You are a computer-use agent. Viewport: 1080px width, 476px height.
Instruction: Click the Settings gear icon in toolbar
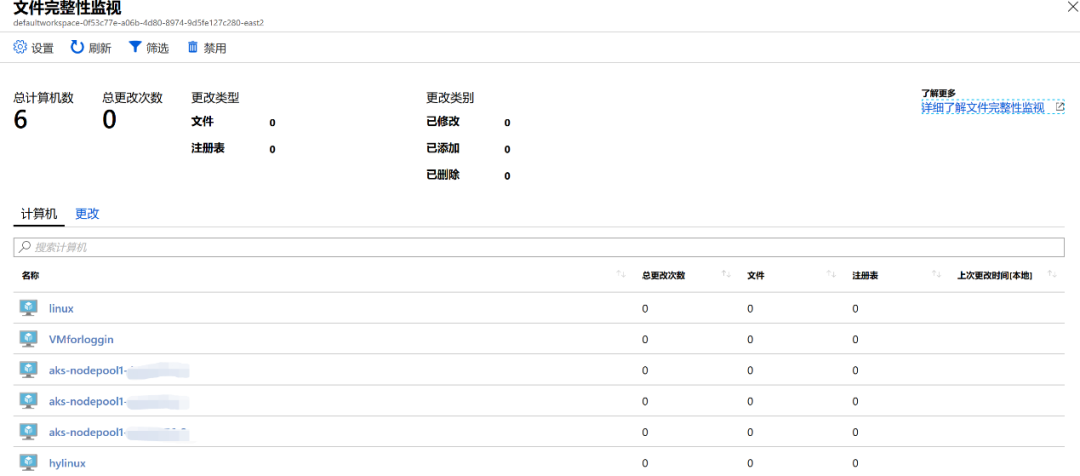coord(20,47)
